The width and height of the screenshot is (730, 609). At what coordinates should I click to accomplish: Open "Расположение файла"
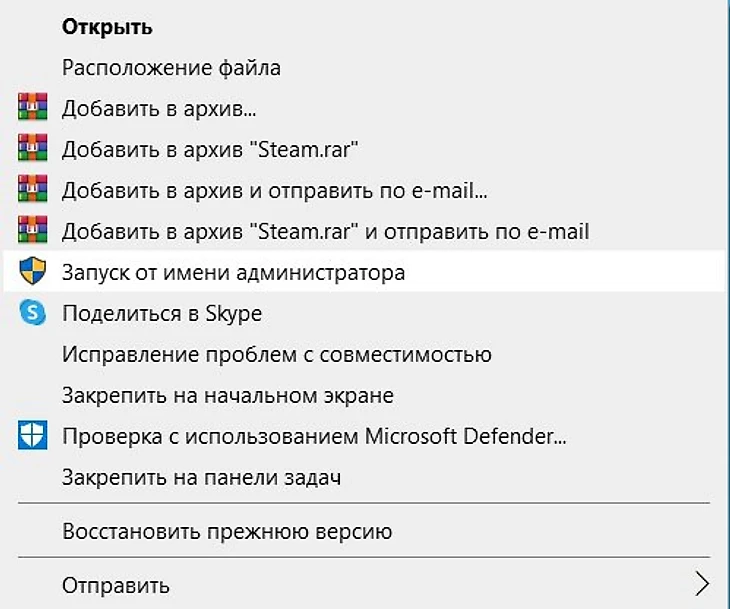(171, 68)
